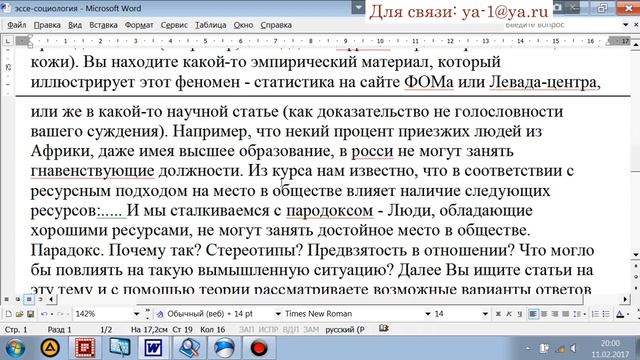Image resolution: width=640 pixels, height=360 pixels.
Task: Toggle underline formatting
Action: click(x=519, y=314)
